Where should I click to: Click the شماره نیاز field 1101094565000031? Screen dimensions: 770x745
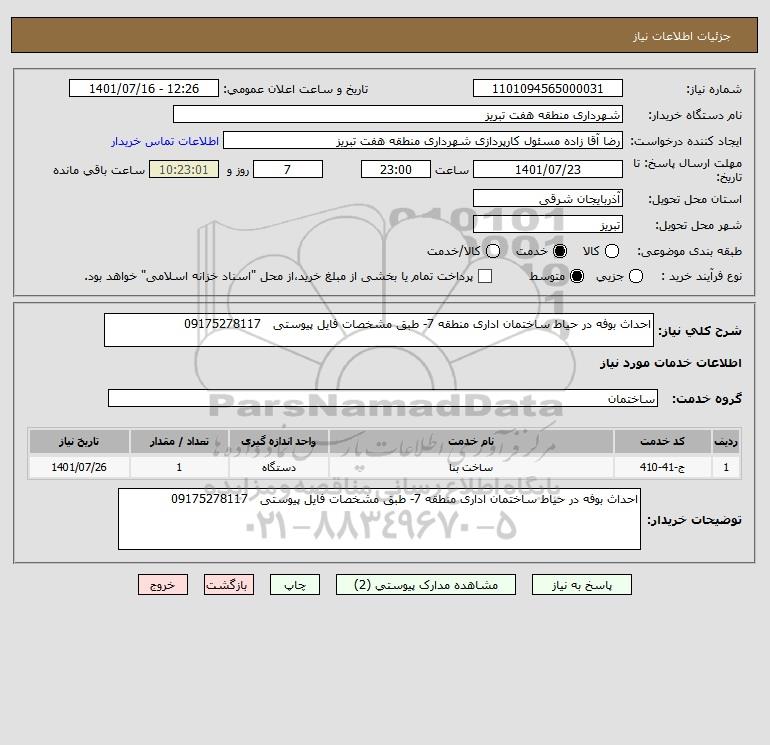(548, 89)
